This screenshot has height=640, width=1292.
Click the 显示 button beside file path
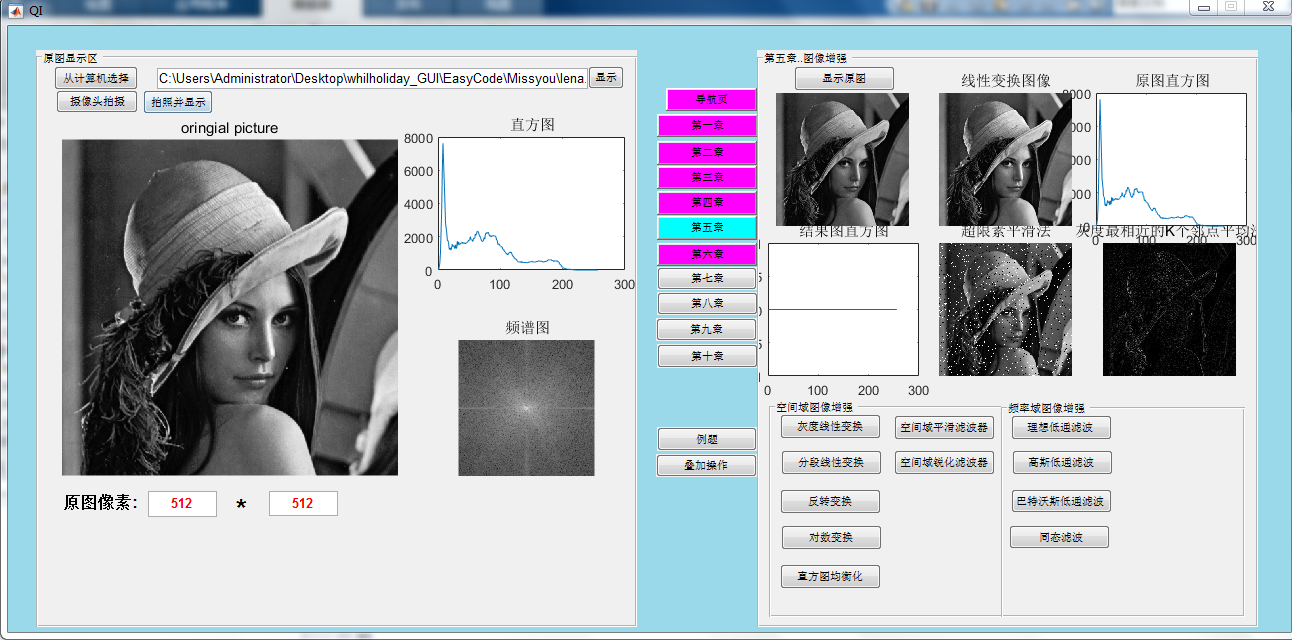(x=606, y=78)
